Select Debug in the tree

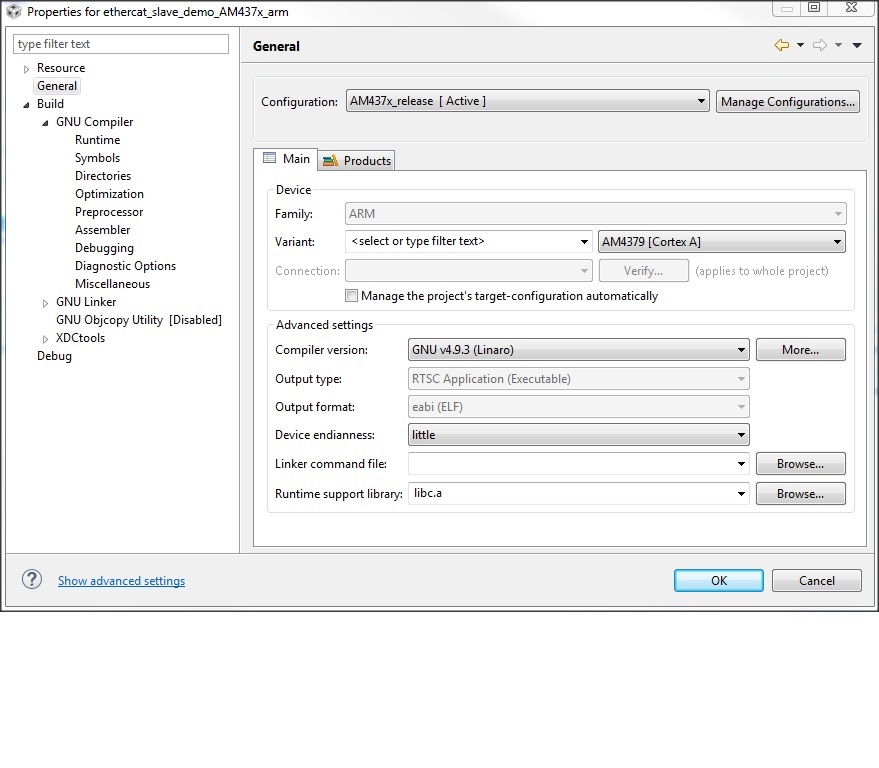pos(54,356)
